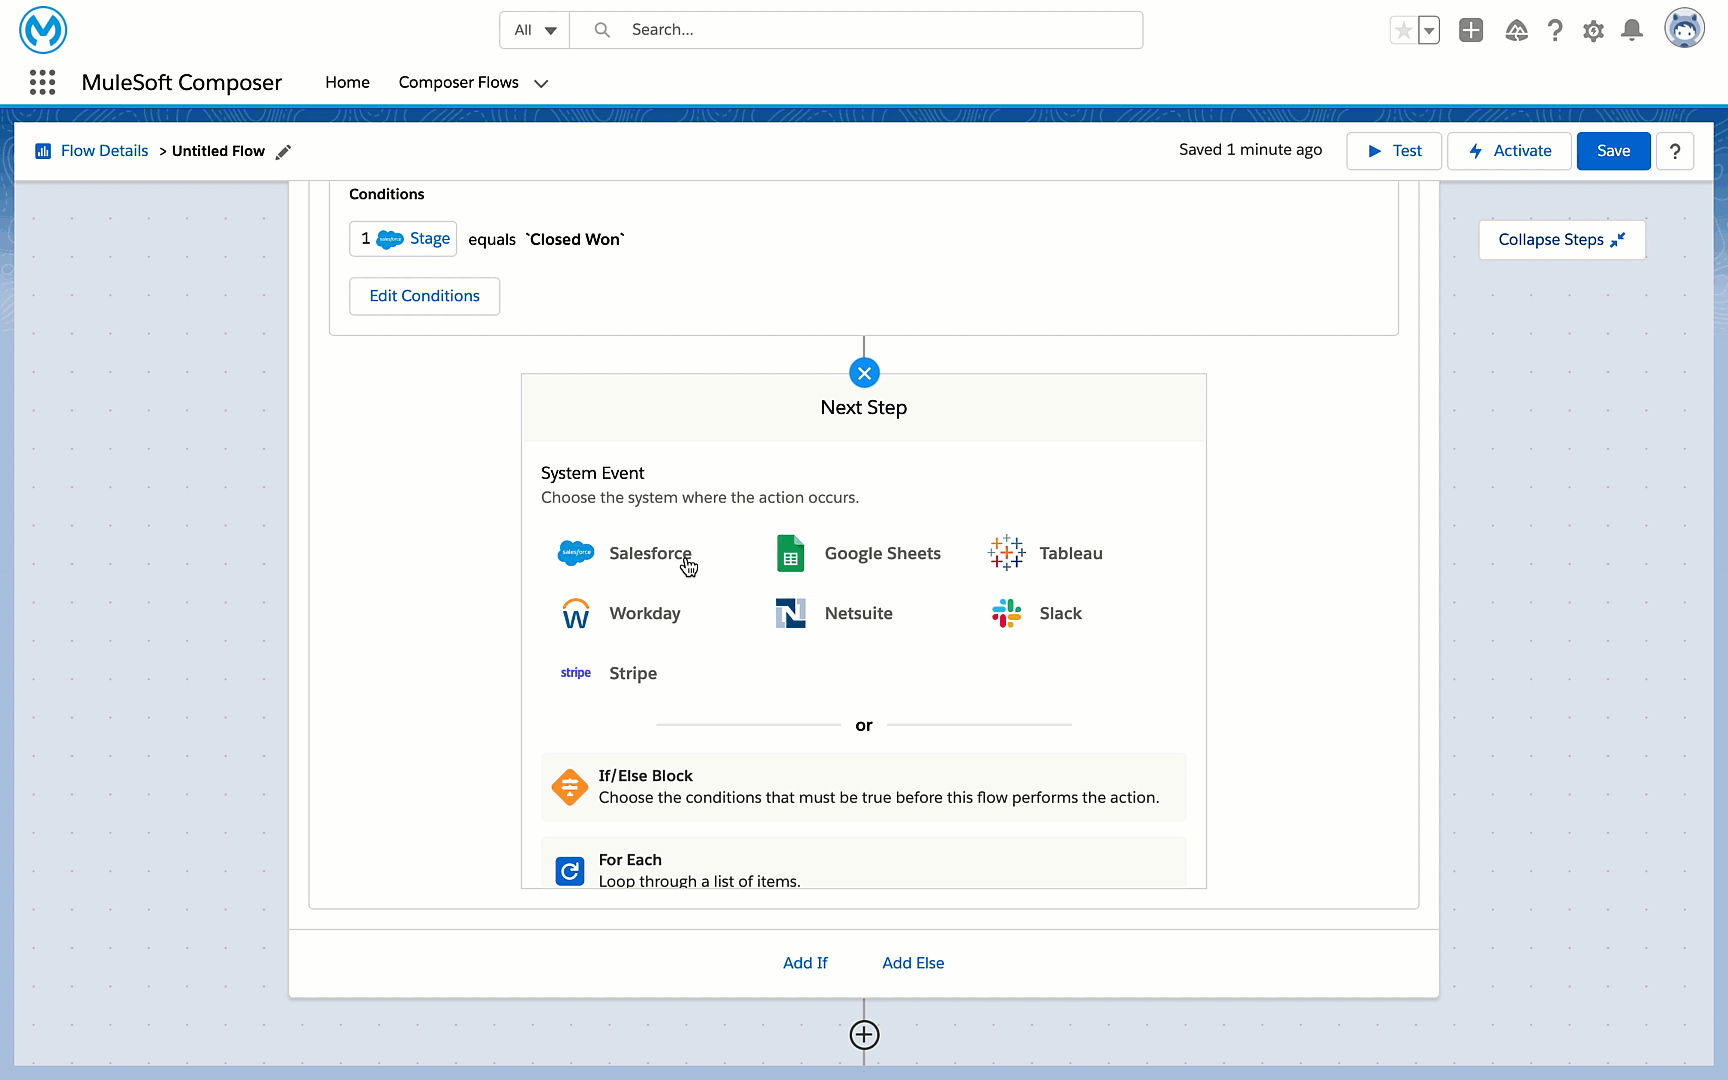Click the blue For Each loop icon
Viewport: 1728px width, 1080px height.
pyautogui.click(x=570, y=871)
